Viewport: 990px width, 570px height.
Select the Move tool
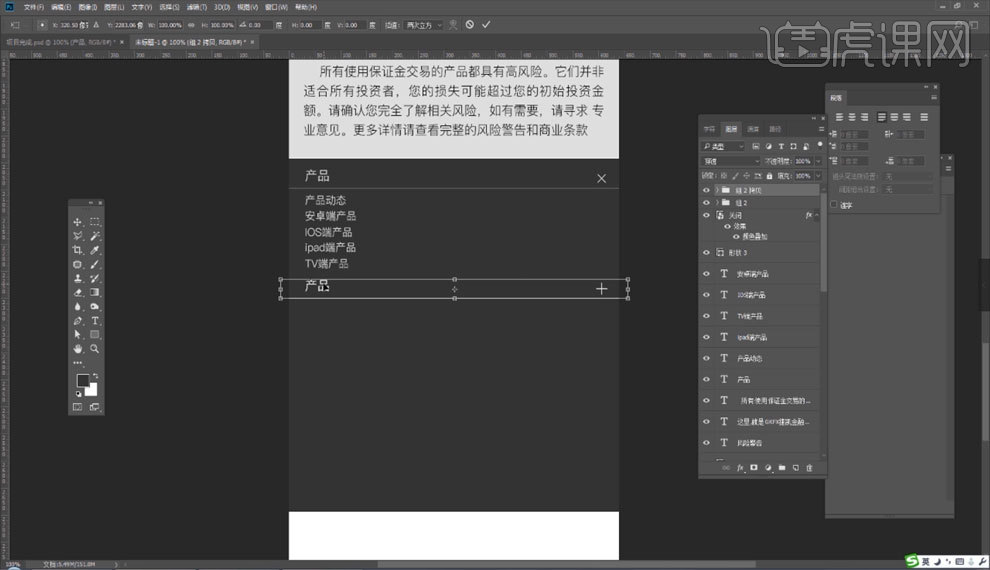click(x=78, y=222)
